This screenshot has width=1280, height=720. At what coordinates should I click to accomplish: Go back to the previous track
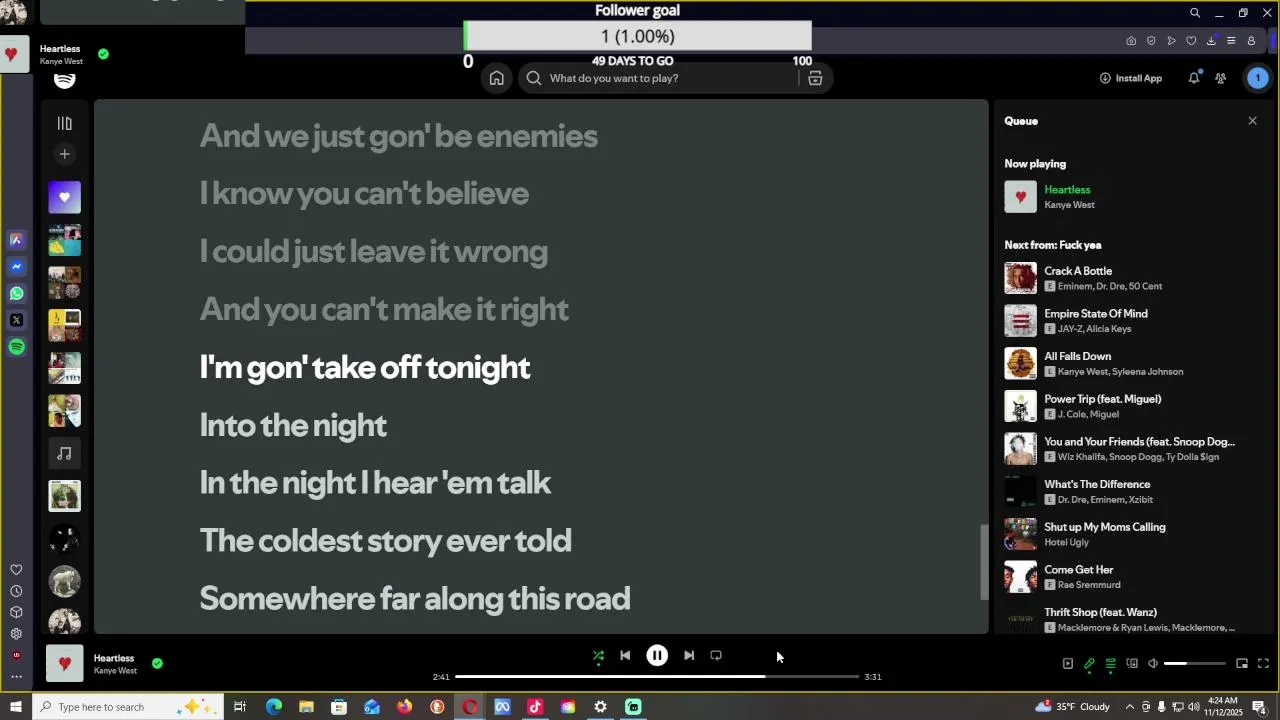click(625, 656)
